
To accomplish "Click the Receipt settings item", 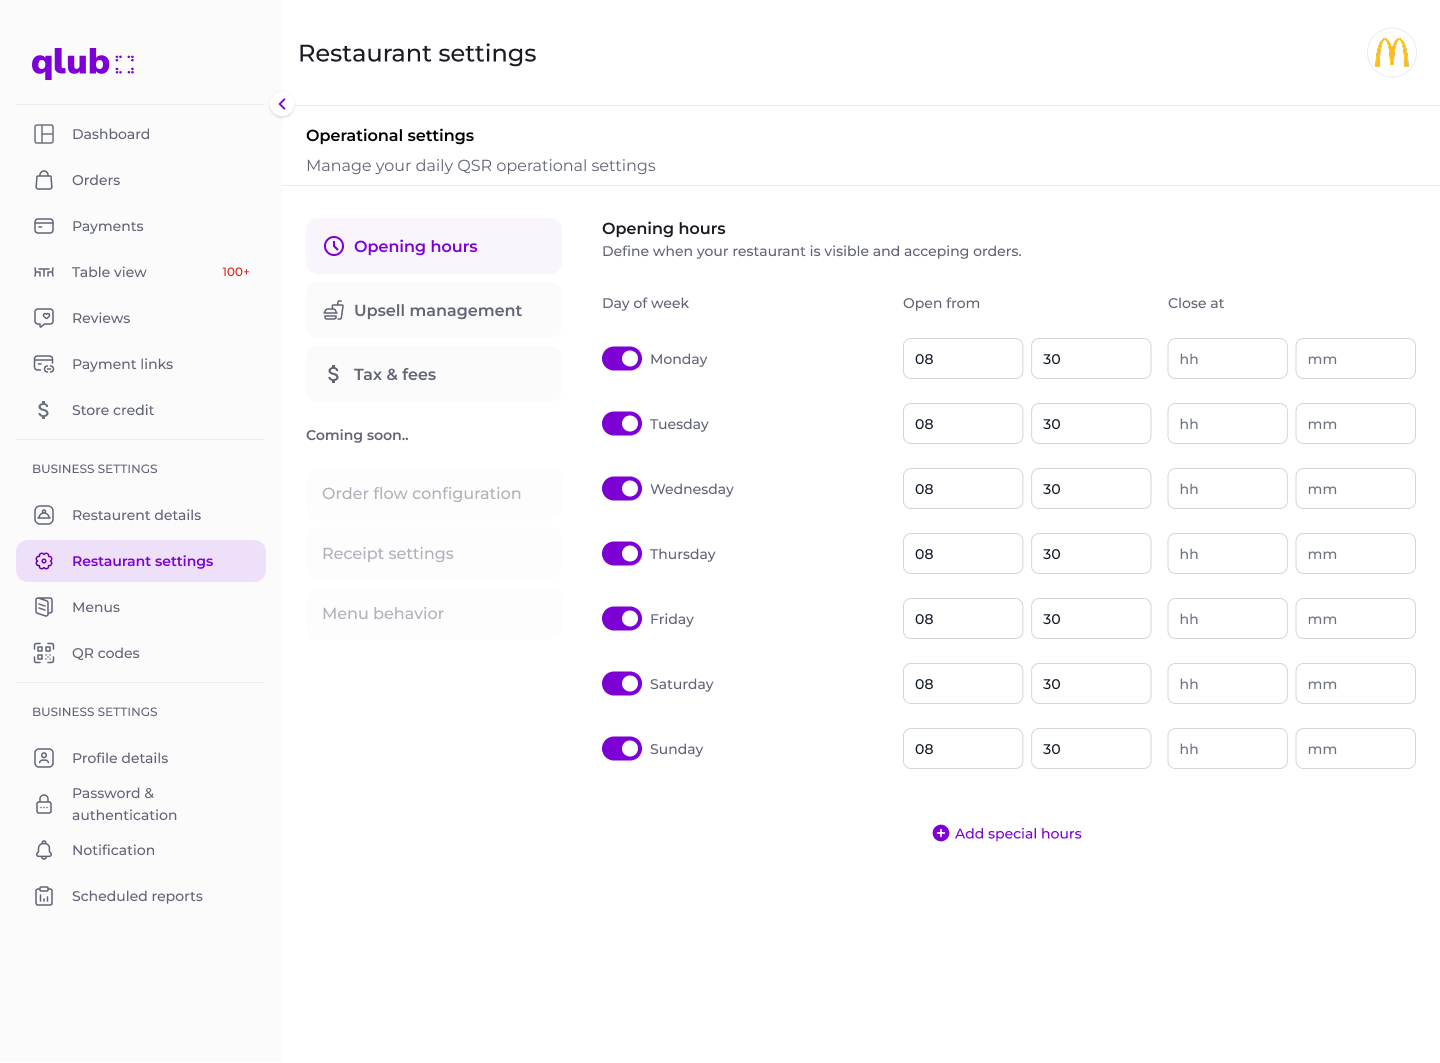I will [x=434, y=554].
